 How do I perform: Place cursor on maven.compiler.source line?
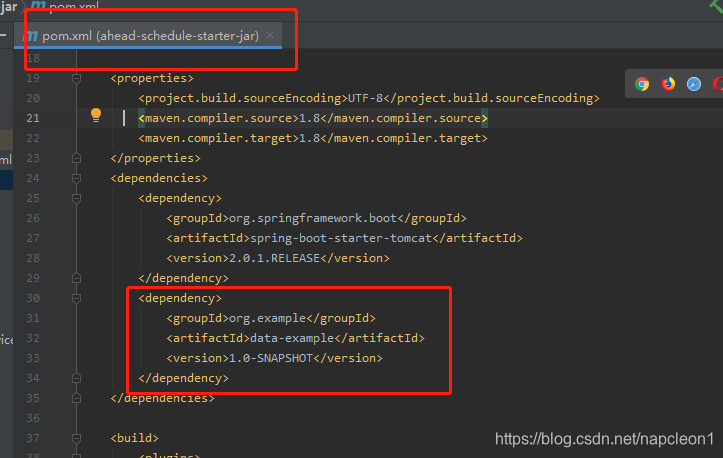313,119
